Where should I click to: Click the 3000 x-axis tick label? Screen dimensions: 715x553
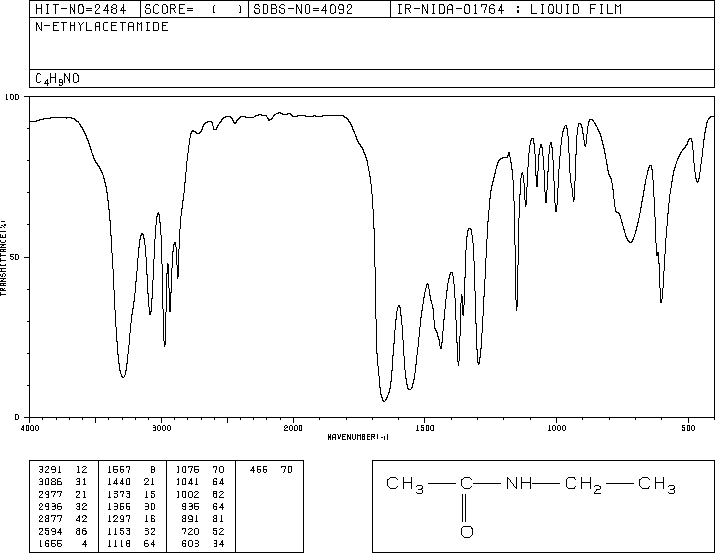[161, 428]
